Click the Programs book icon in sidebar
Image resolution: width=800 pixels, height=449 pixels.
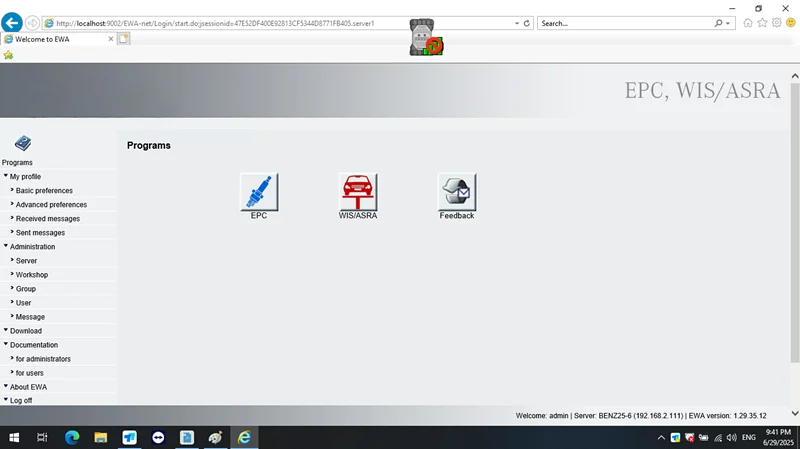(x=22, y=143)
